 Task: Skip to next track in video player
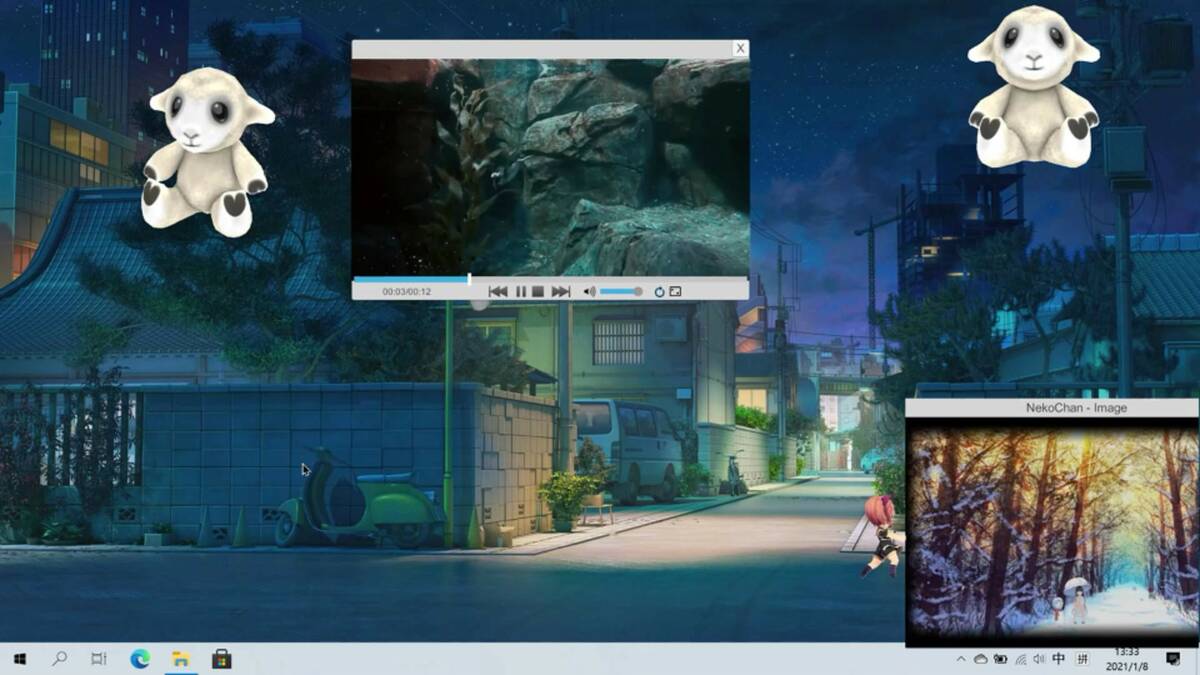pos(560,291)
